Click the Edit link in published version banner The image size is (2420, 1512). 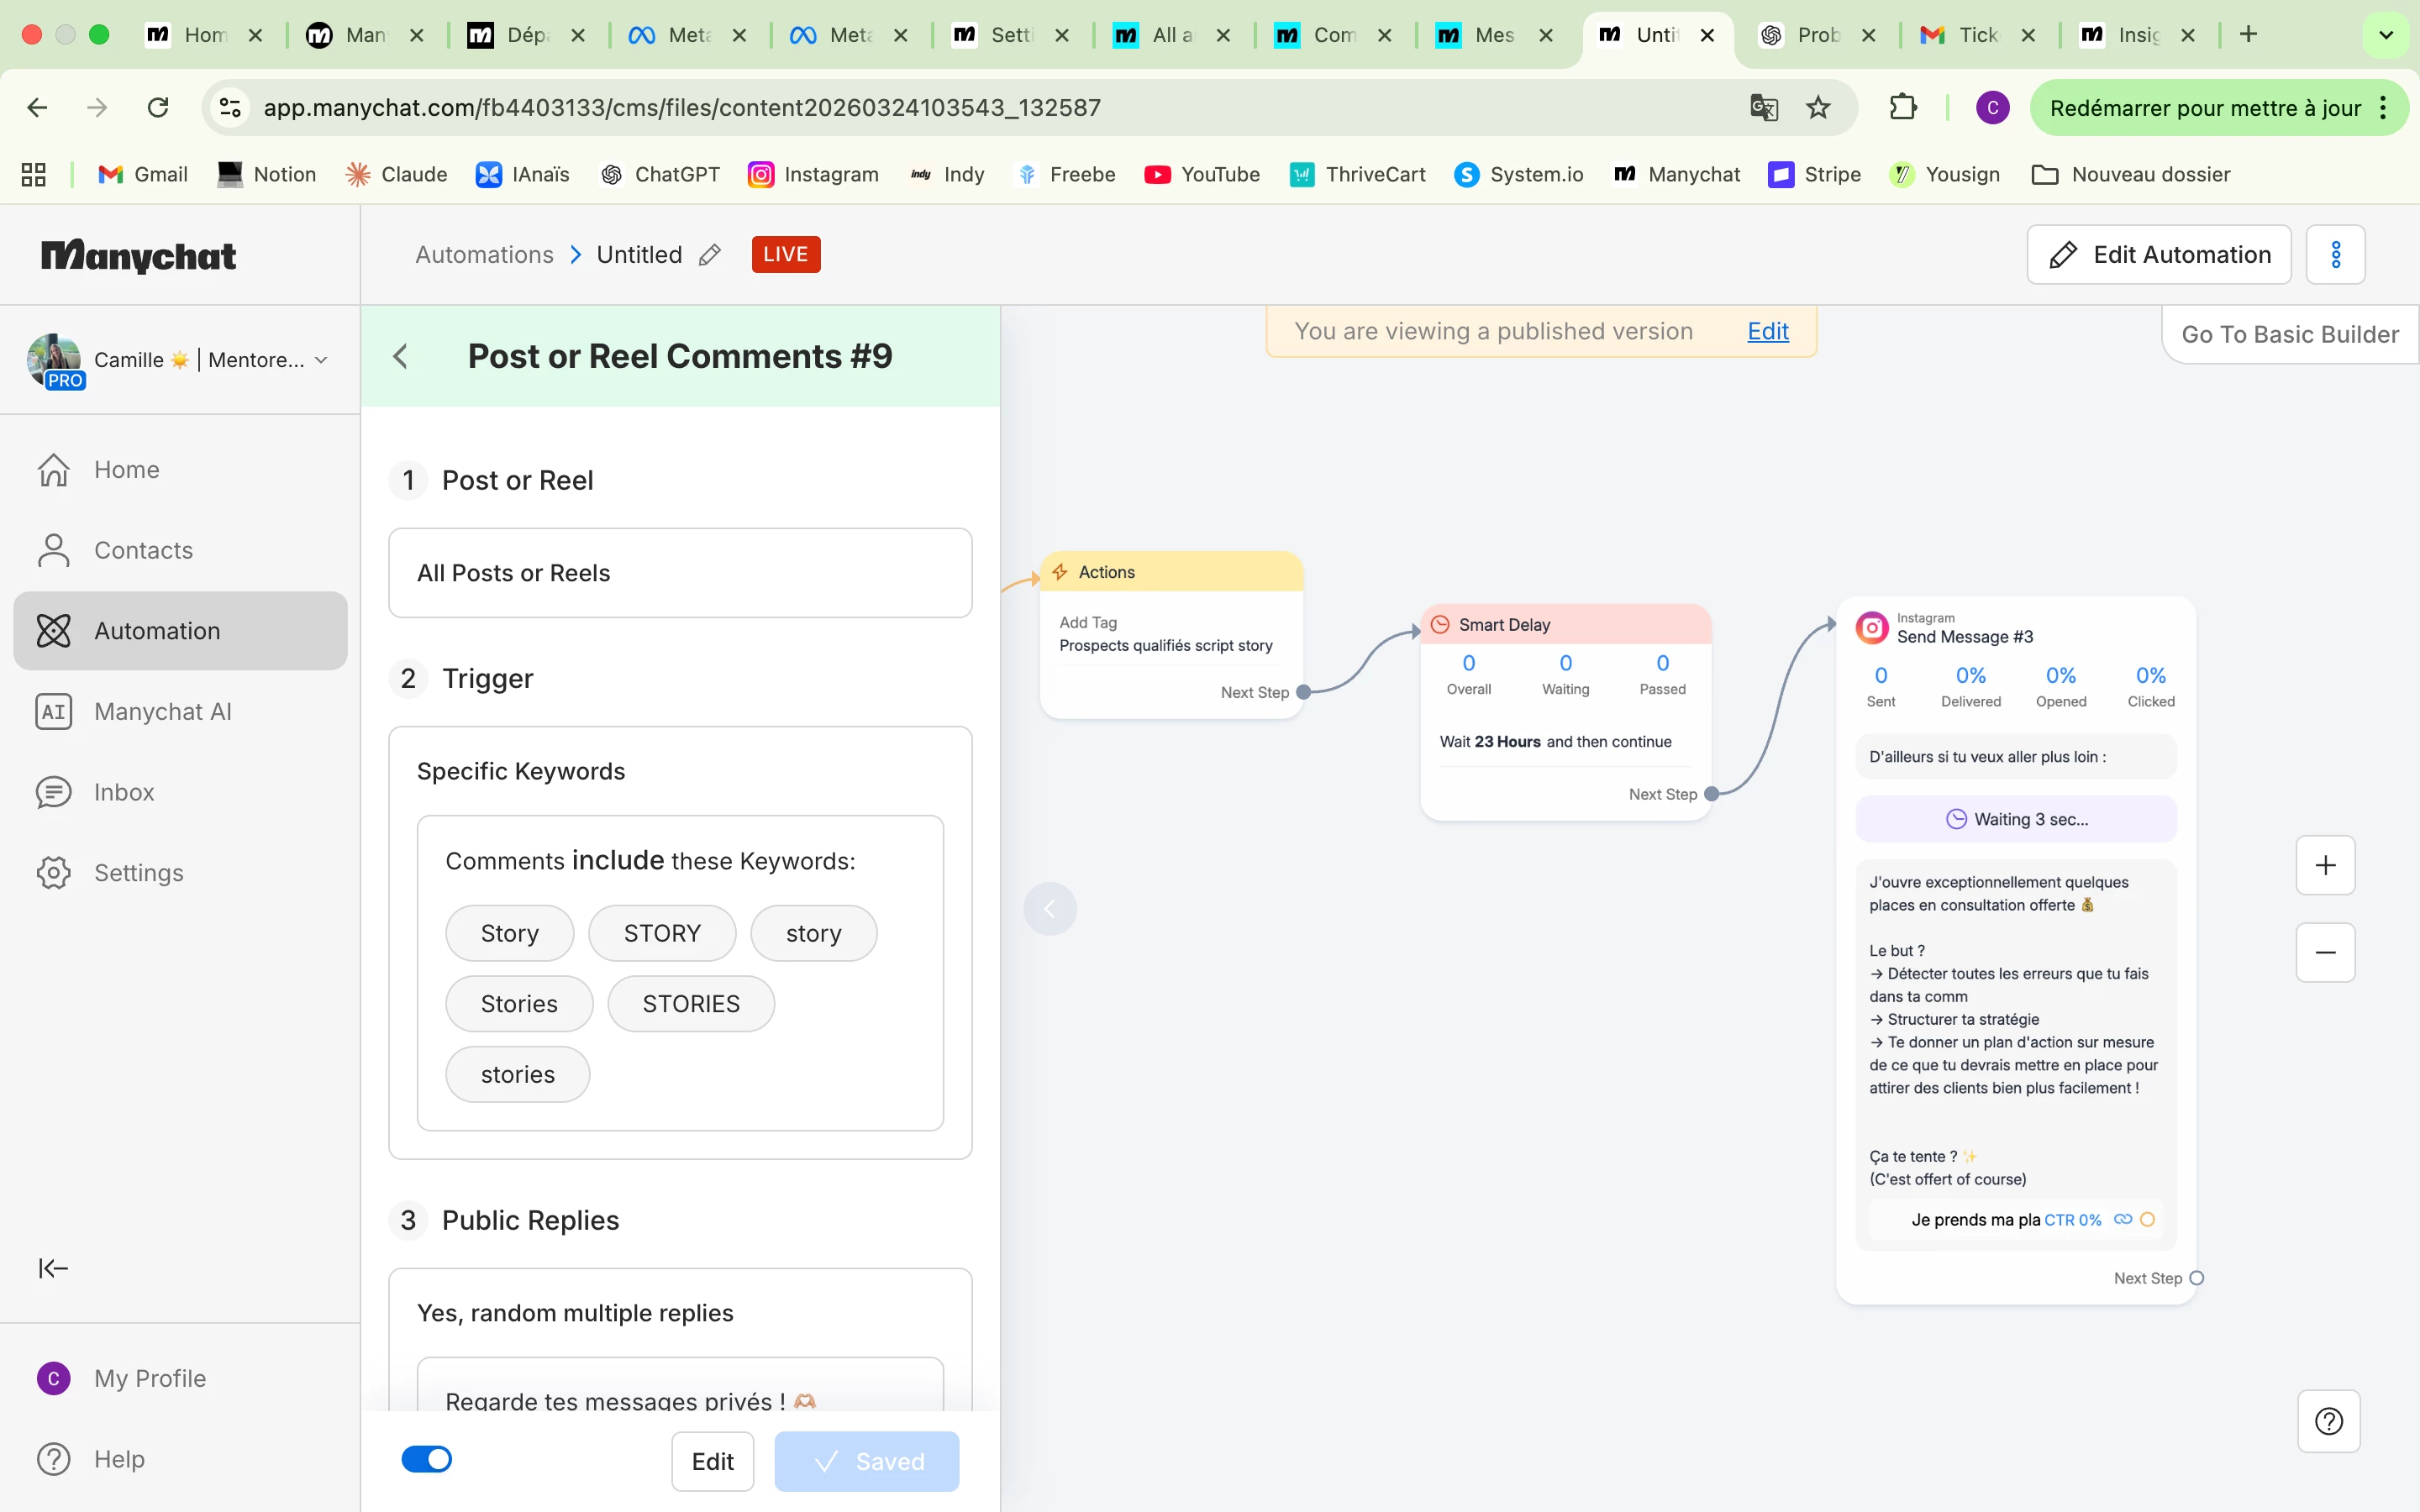click(x=1767, y=331)
